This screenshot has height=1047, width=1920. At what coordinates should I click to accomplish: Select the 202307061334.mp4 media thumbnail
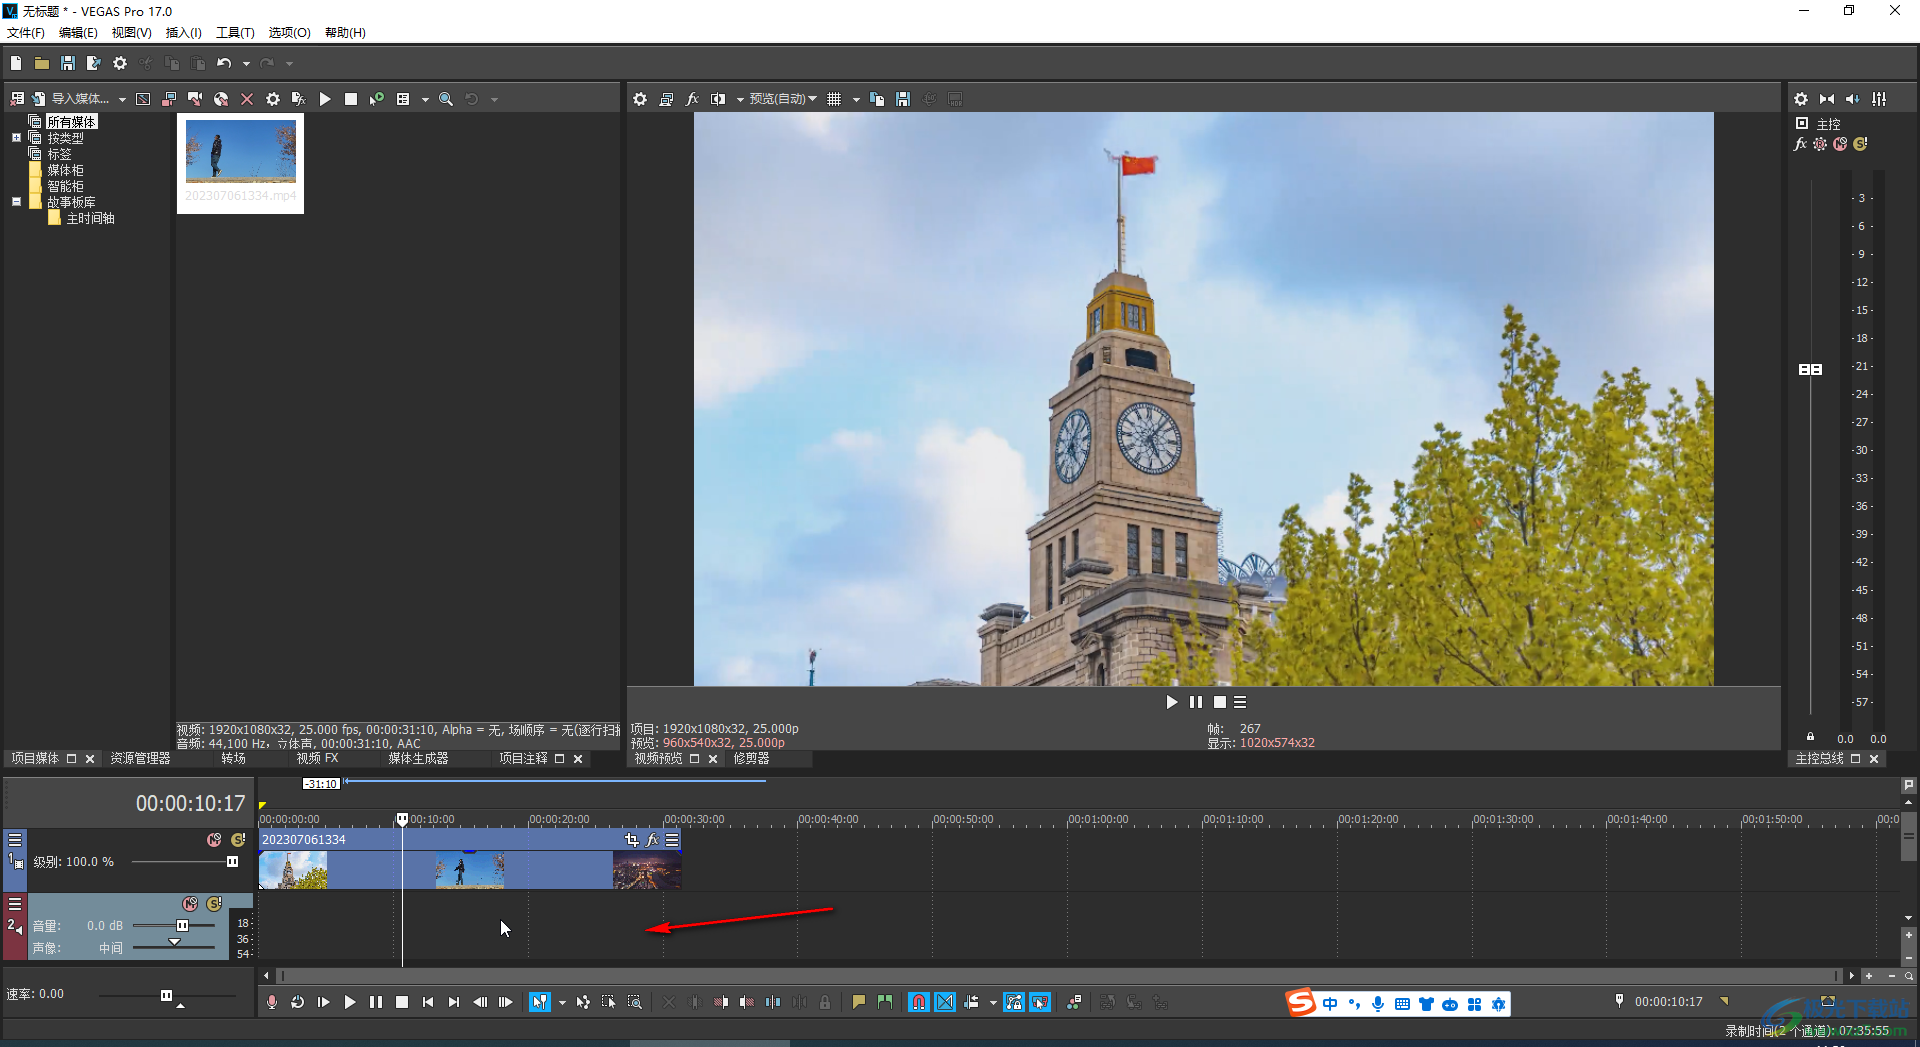241,163
